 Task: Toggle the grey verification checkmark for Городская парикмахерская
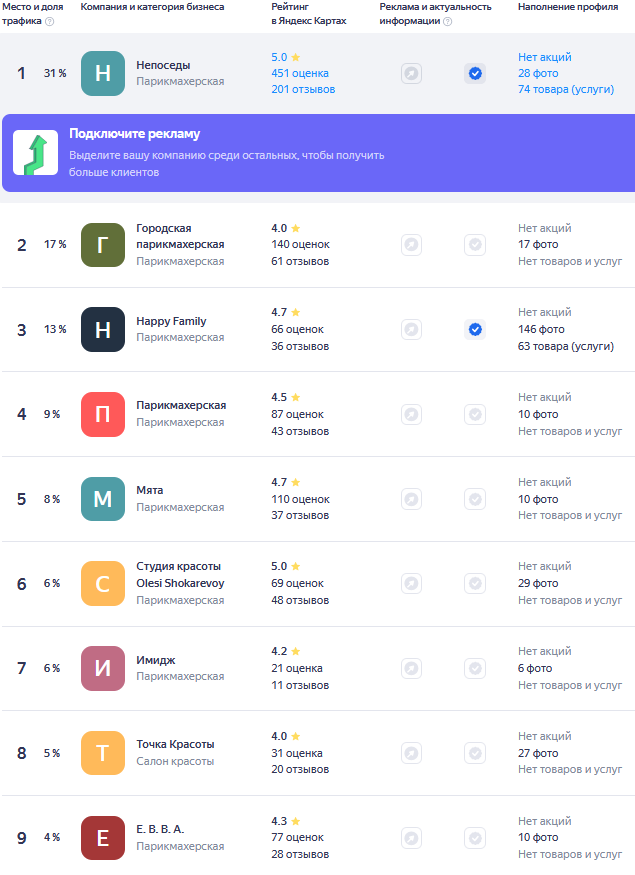475,244
